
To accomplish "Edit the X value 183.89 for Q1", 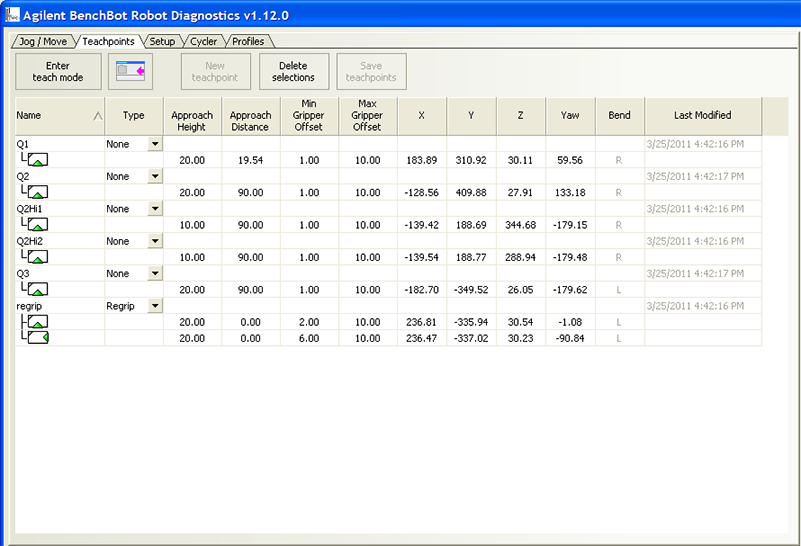I will tap(421, 160).
